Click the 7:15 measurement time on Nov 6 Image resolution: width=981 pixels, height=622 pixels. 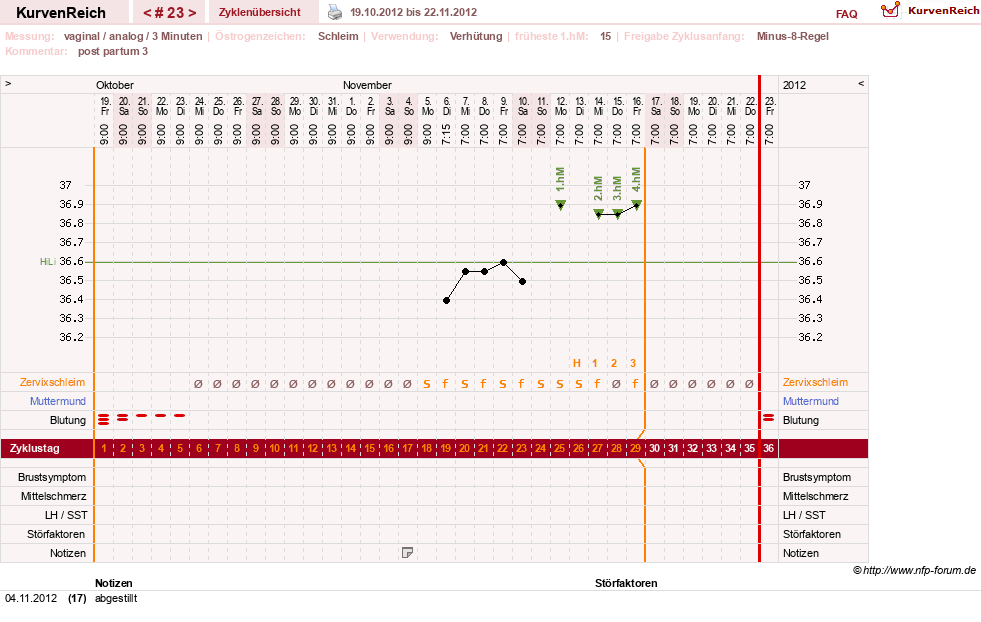pos(446,134)
